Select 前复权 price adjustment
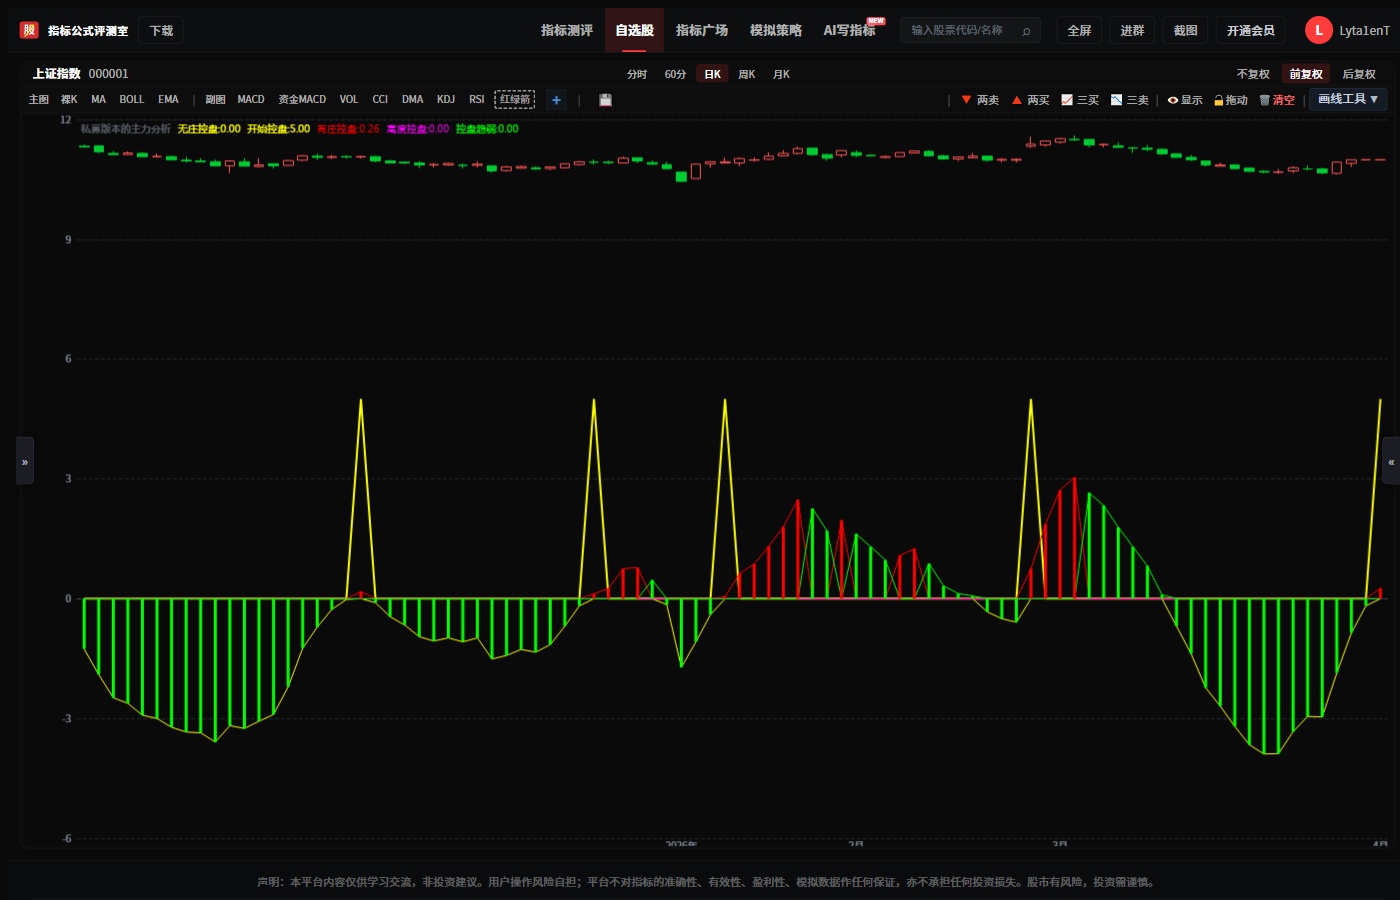 [1306, 74]
